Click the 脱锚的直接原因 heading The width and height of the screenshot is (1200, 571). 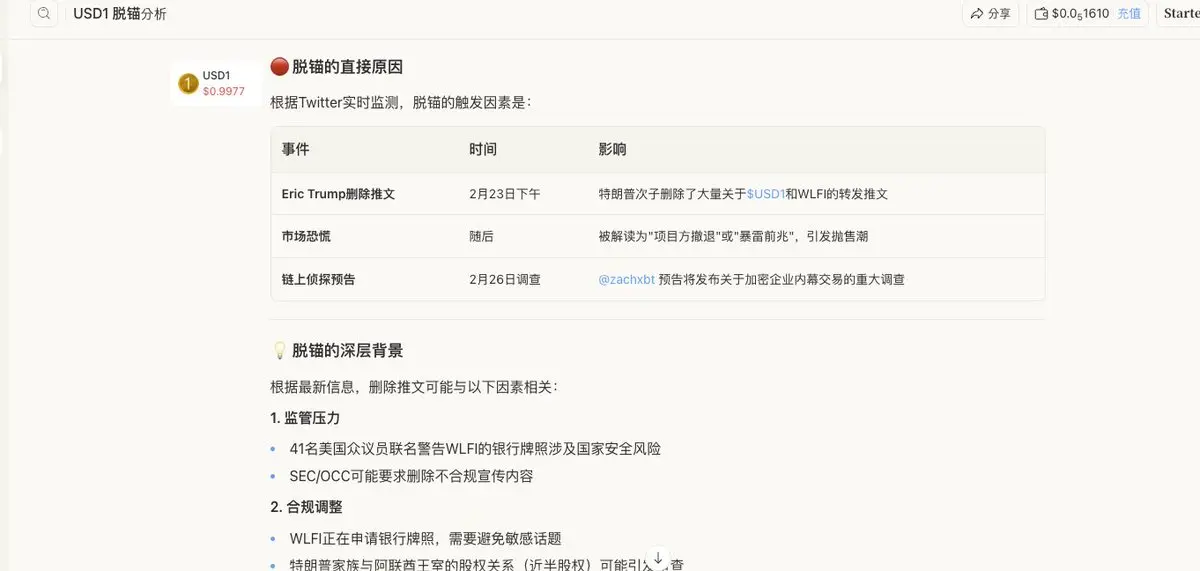click(x=347, y=67)
